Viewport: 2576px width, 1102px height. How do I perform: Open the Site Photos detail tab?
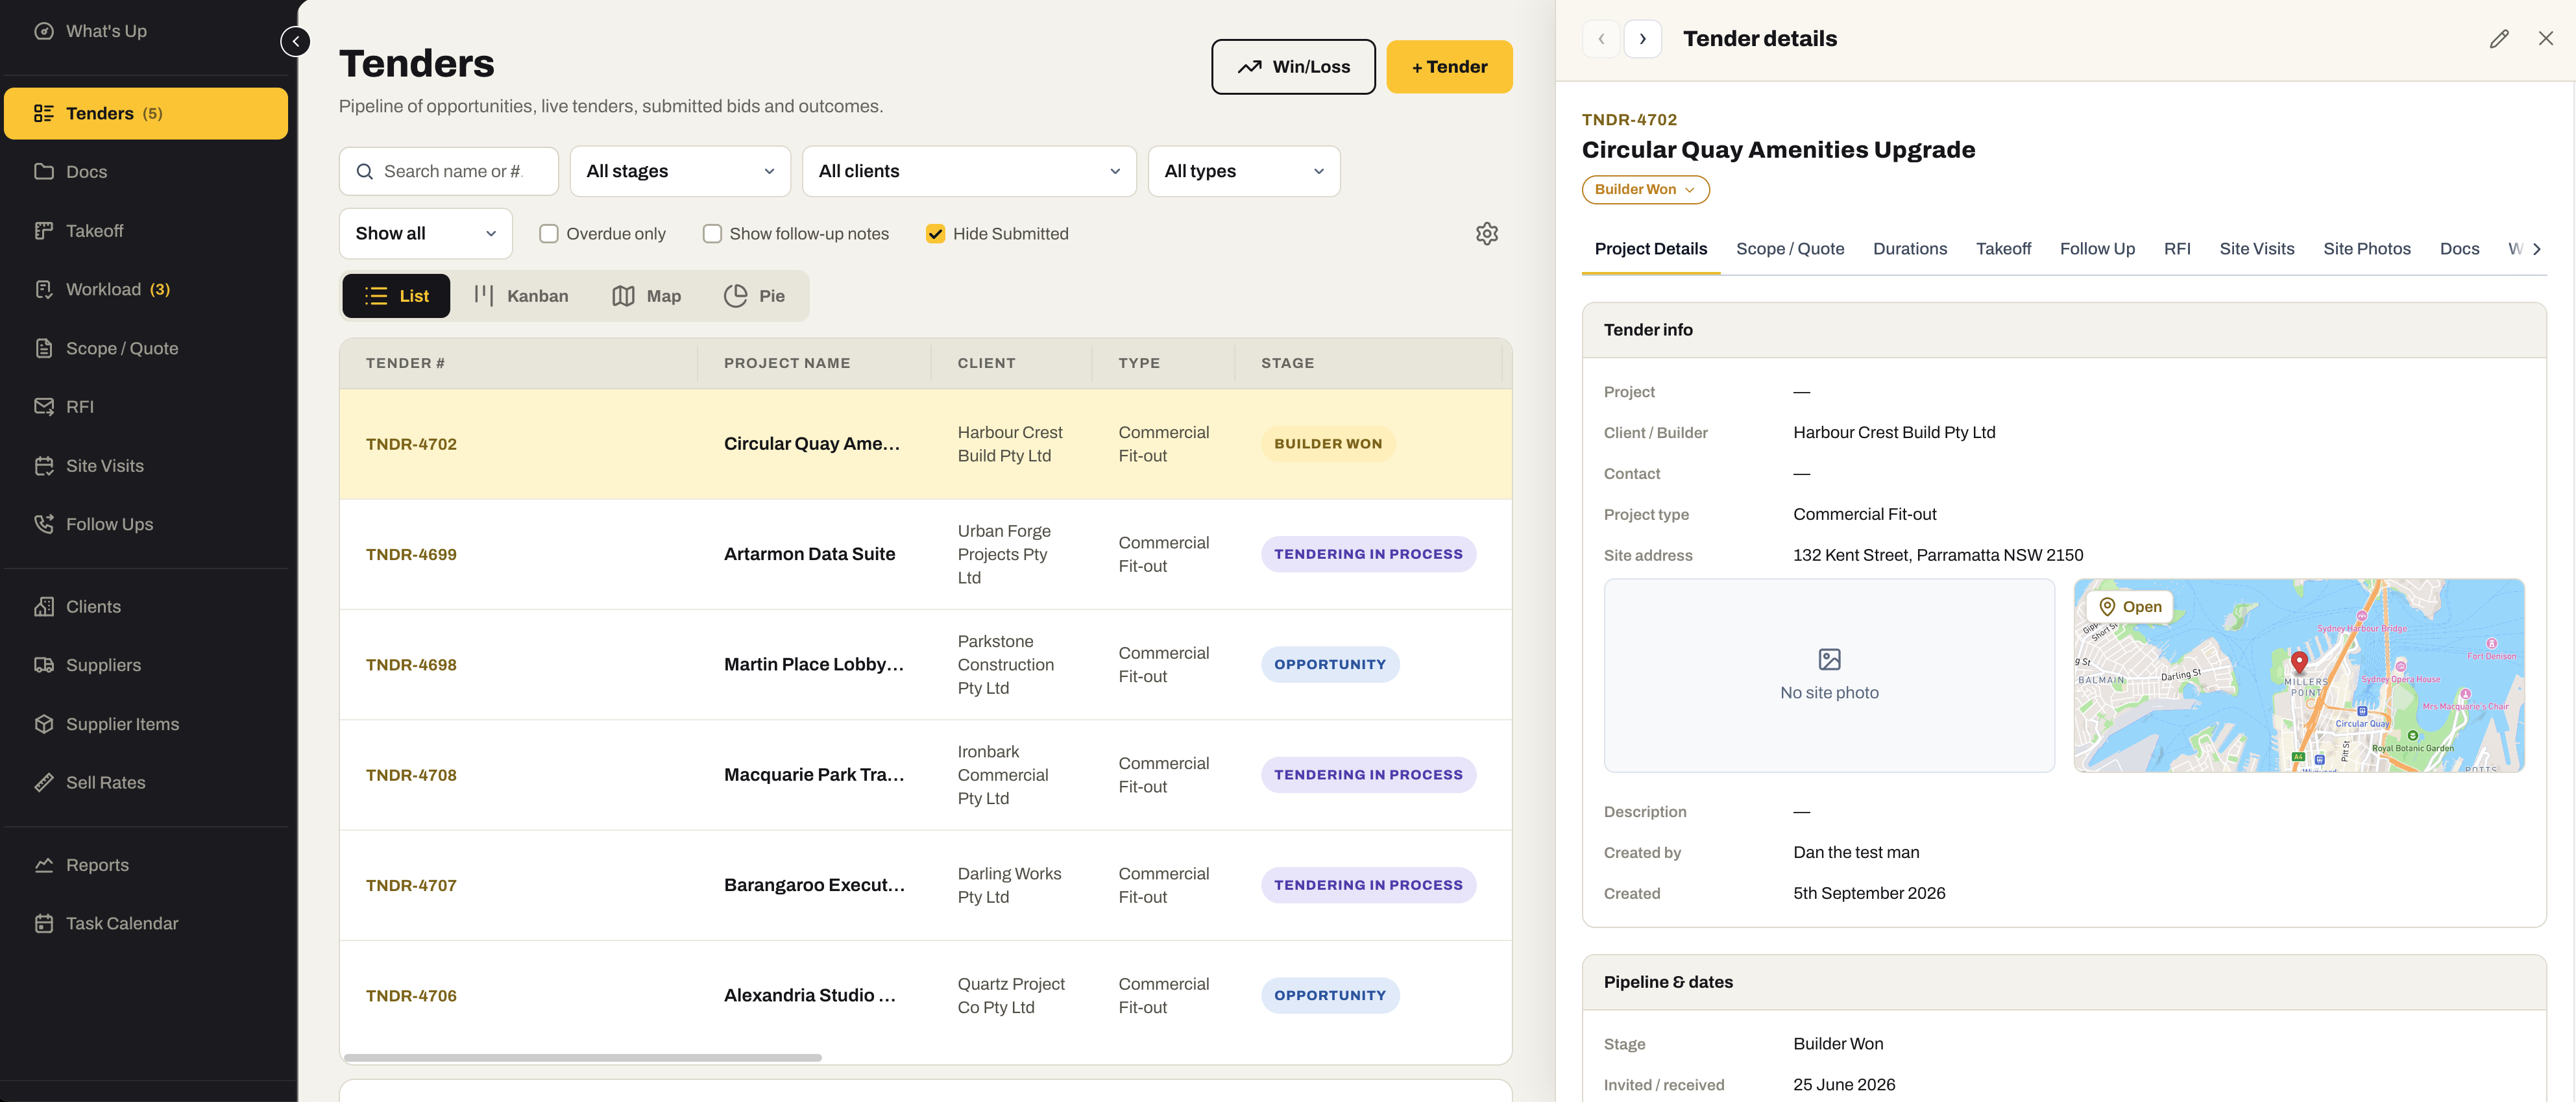coord(2366,249)
